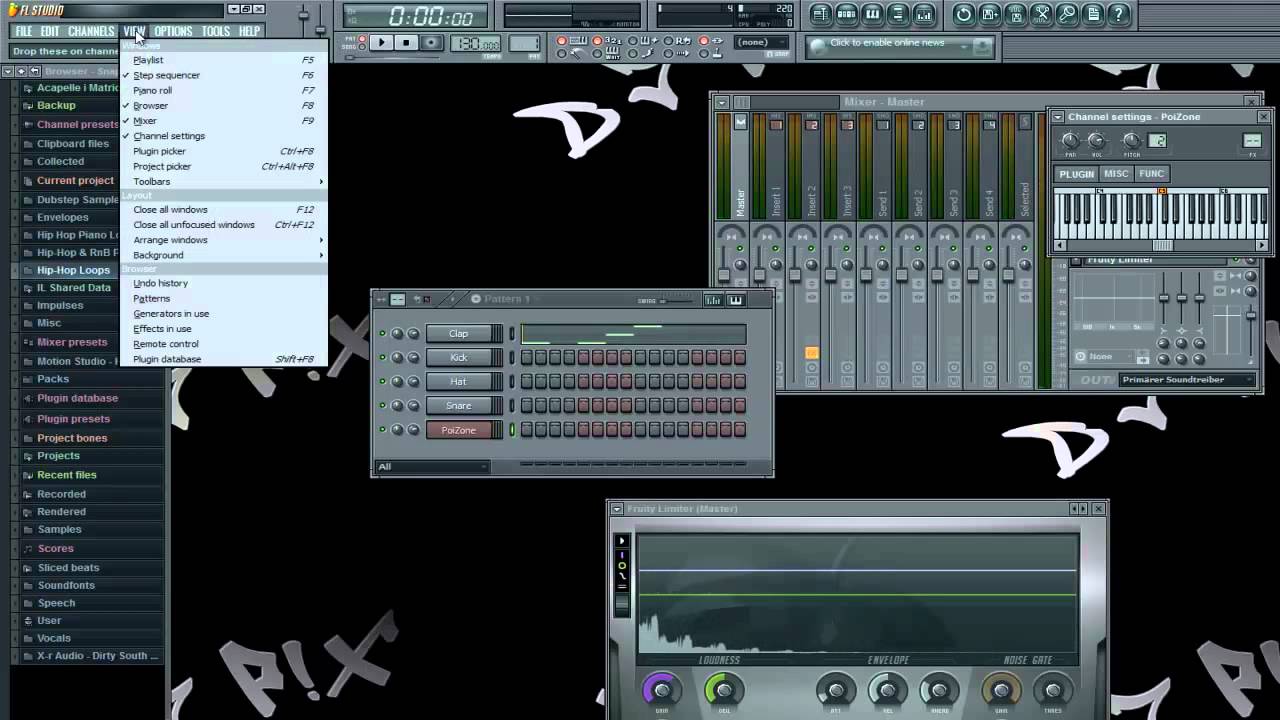The height and width of the screenshot is (720, 1280).
Task: Click the Snare channel button
Action: pyautogui.click(x=458, y=406)
